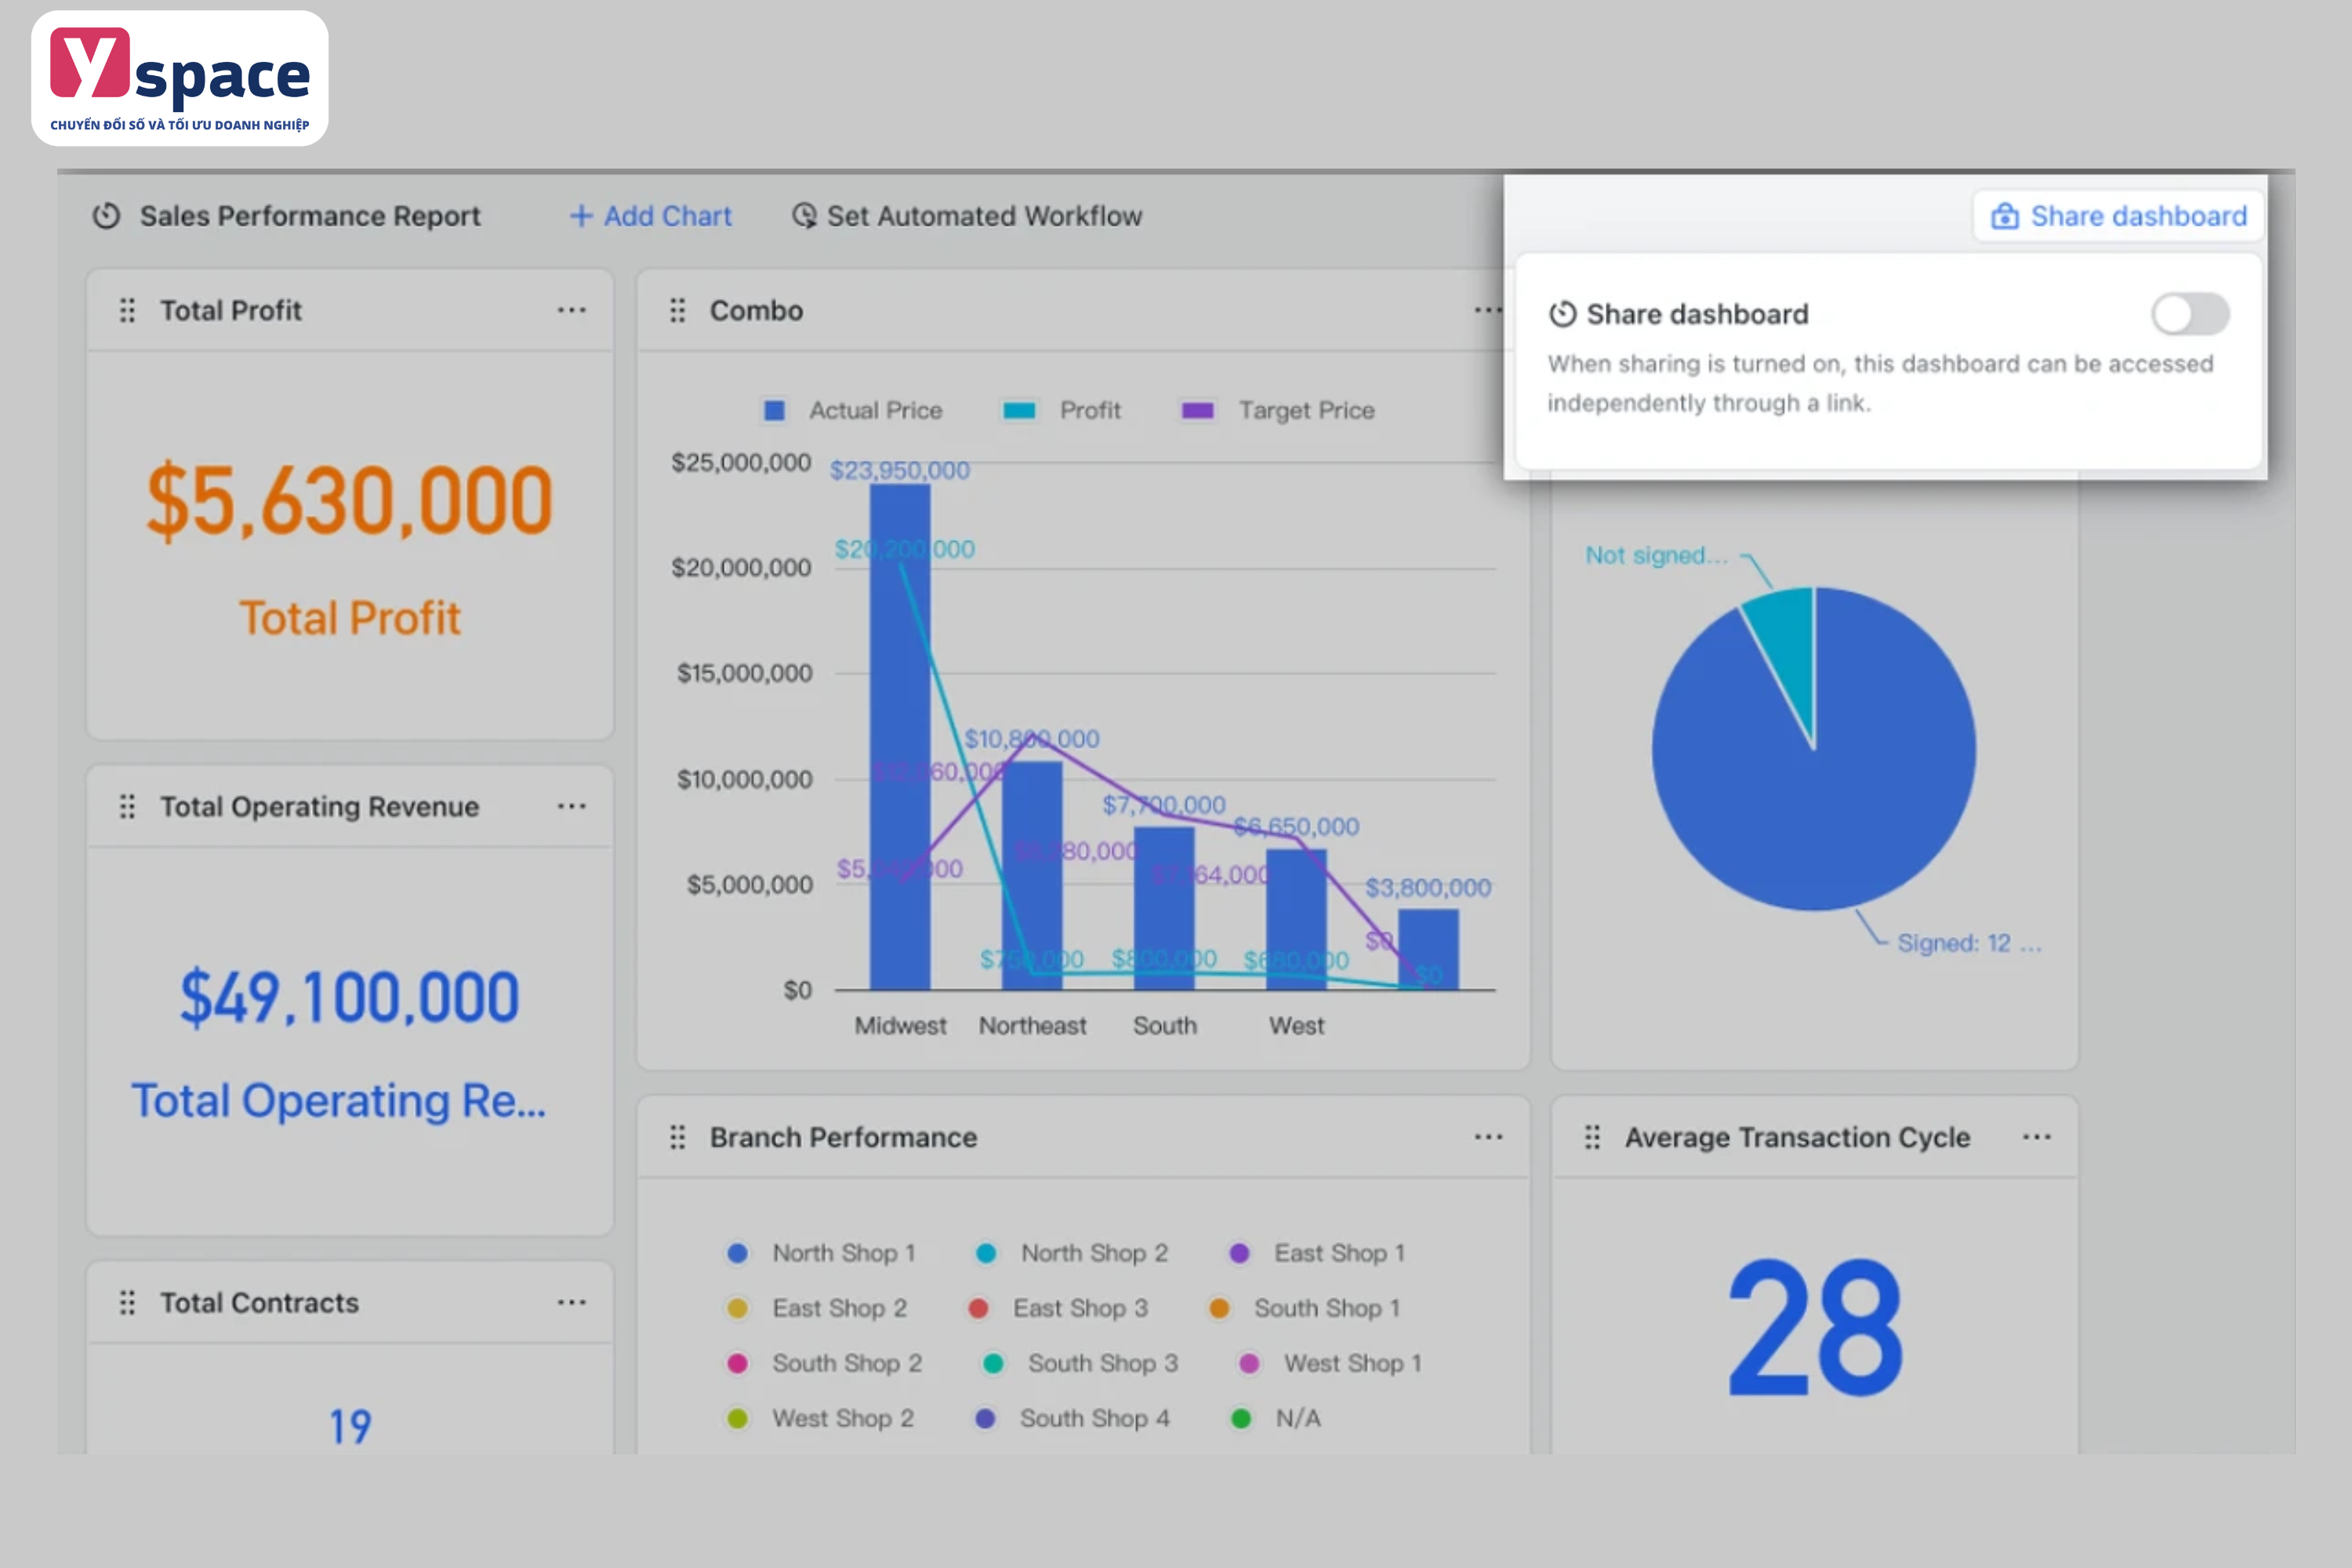Click the Sales Performance Report title icon
Image resolution: width=2352 pixels, height=1568 pixels.
click(x=107, y=216)
